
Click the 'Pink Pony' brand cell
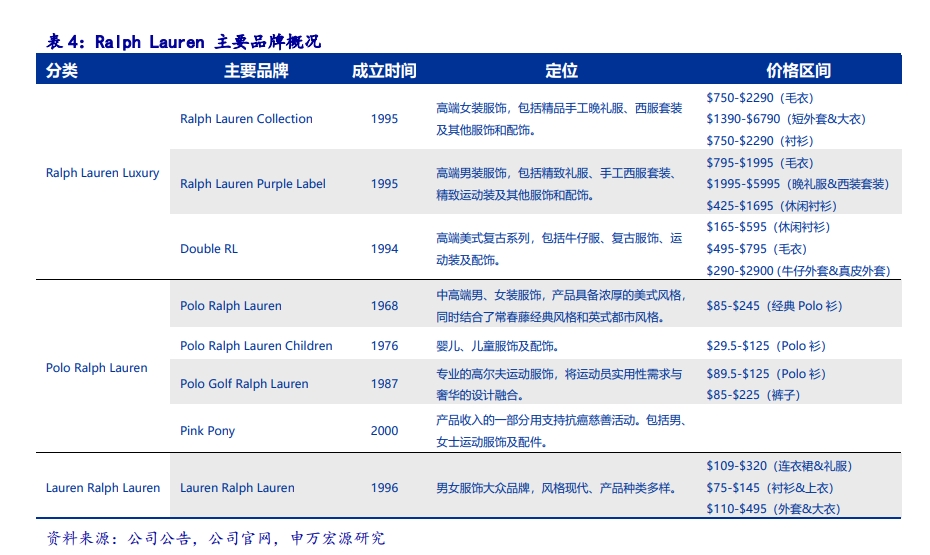coord(208,430)
